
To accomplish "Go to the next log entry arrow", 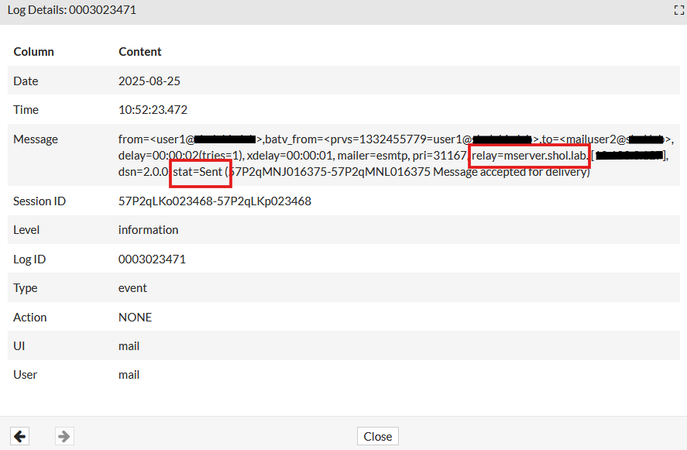I will [63, 436].
